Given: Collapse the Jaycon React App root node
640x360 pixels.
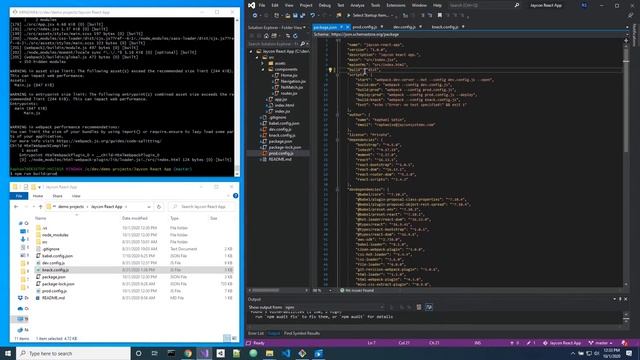Looking at the screenshot, I should [x=251, y=51].
